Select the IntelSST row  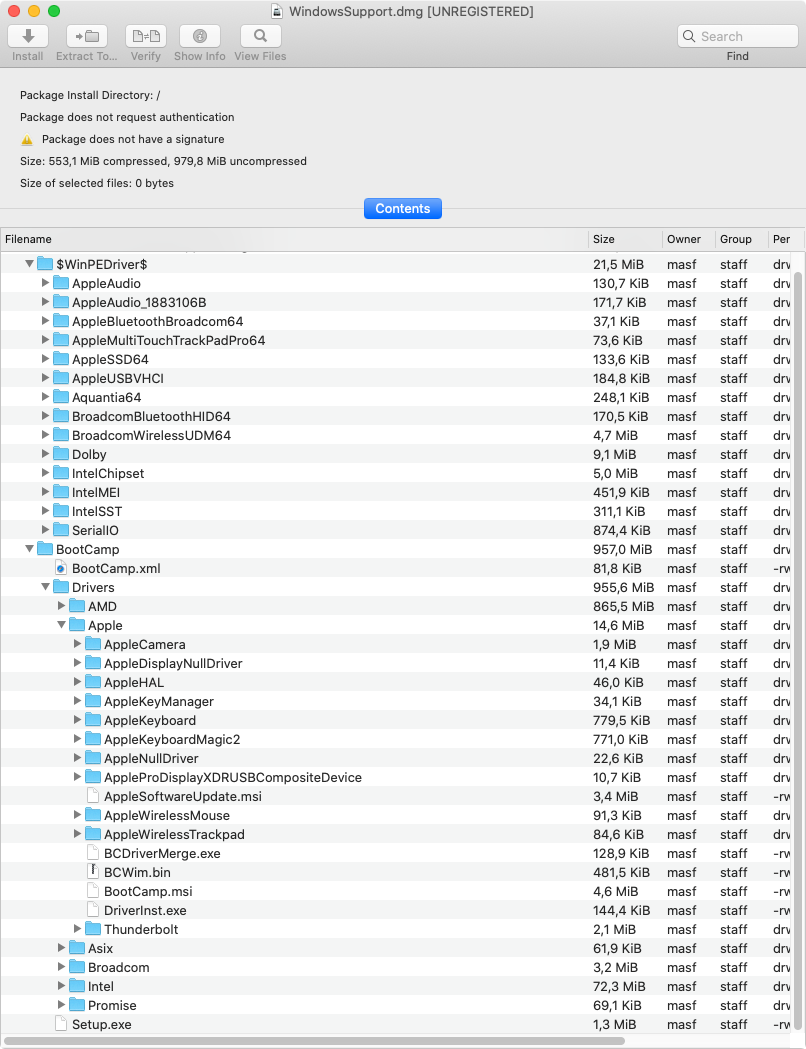tap(396, 511)
